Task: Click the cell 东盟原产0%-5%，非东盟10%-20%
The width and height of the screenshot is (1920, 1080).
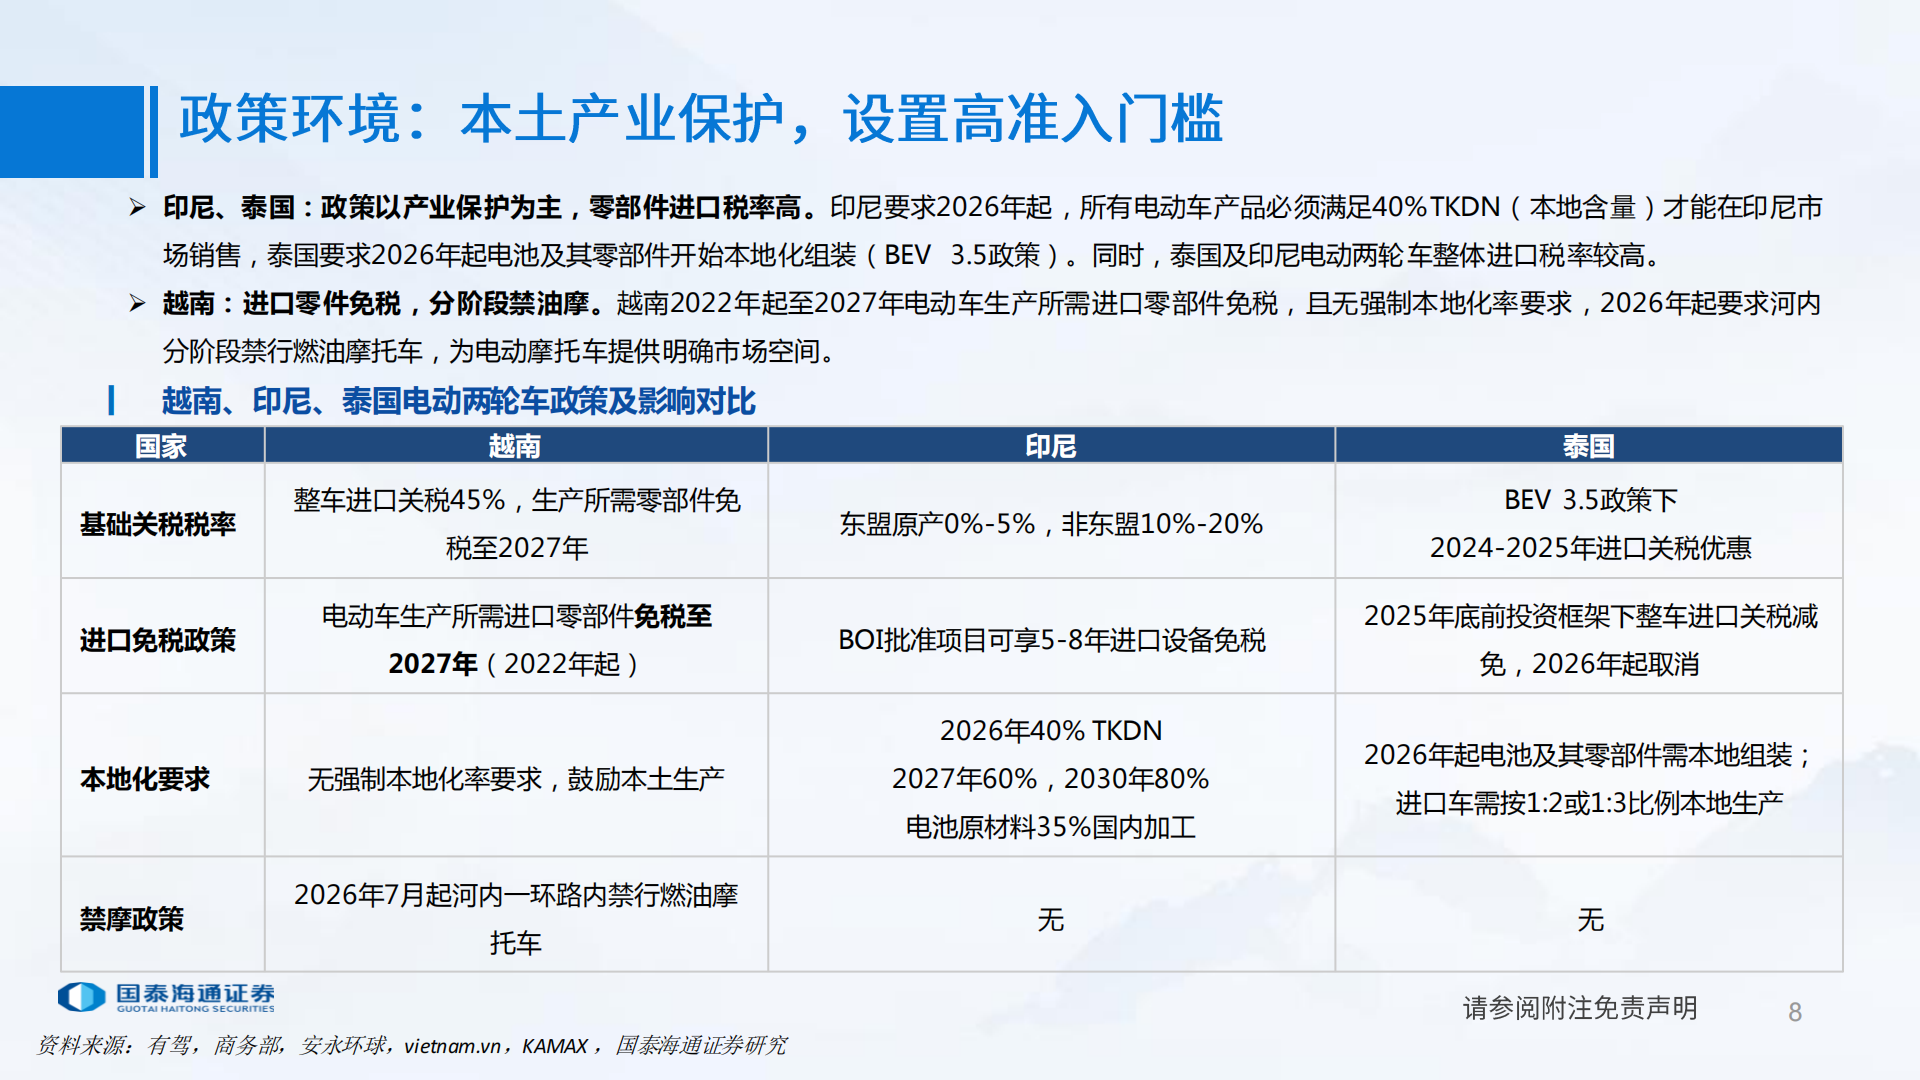Action: (1050, 523)
